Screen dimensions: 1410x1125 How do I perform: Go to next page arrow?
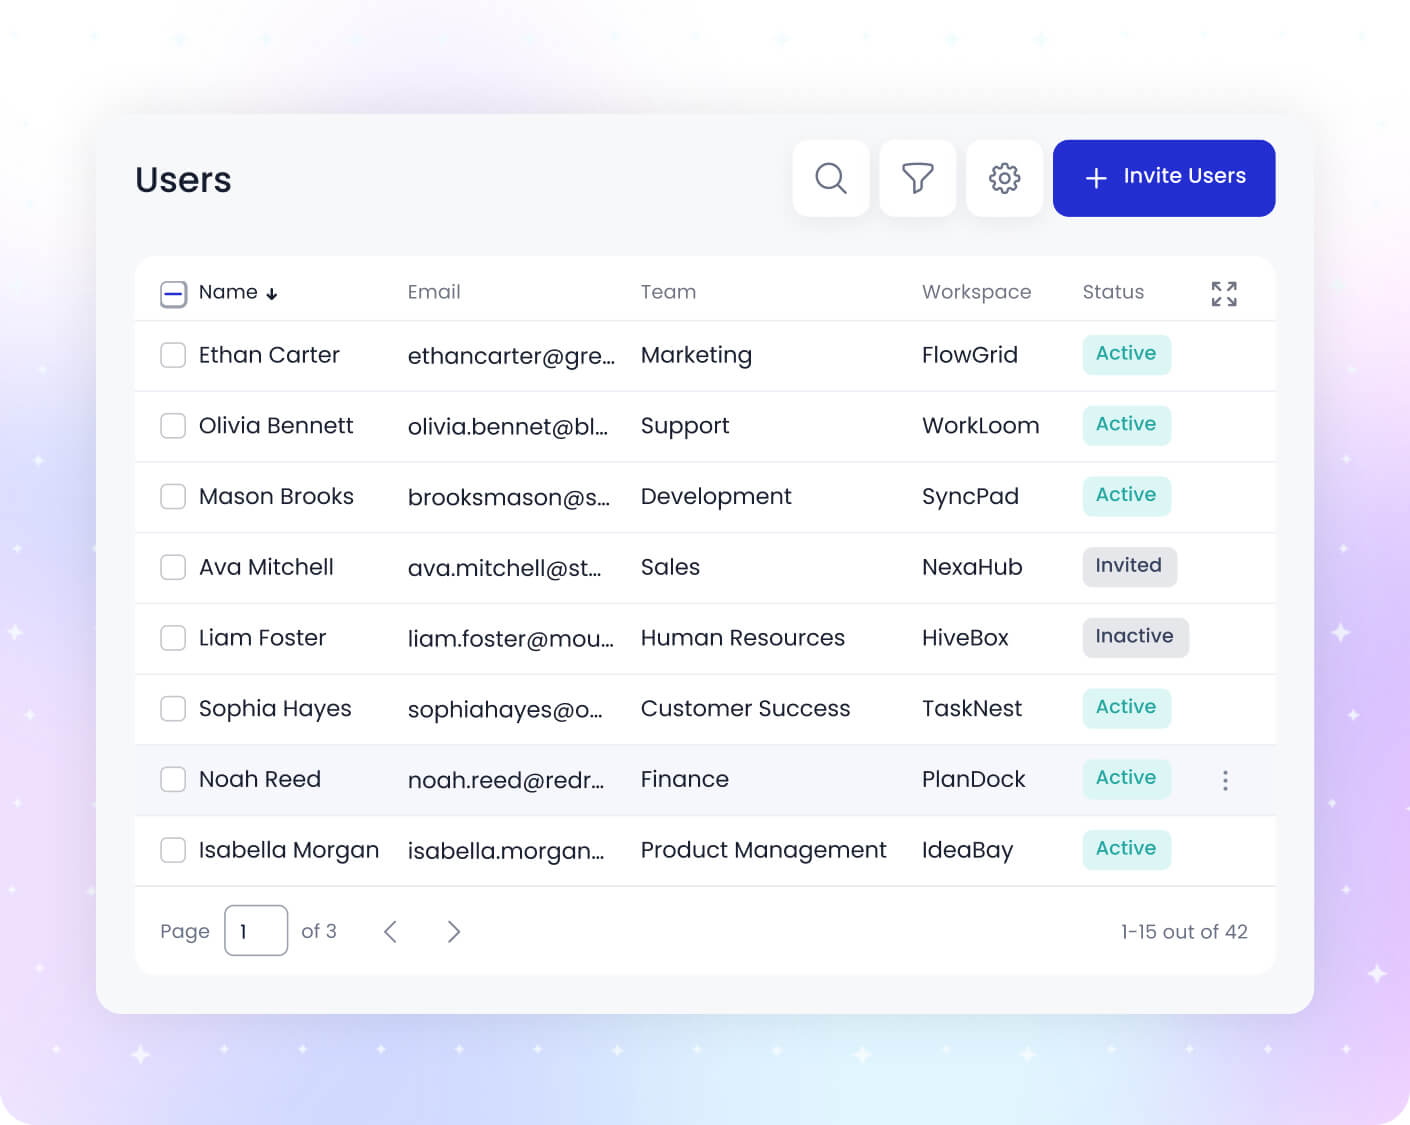454,931
